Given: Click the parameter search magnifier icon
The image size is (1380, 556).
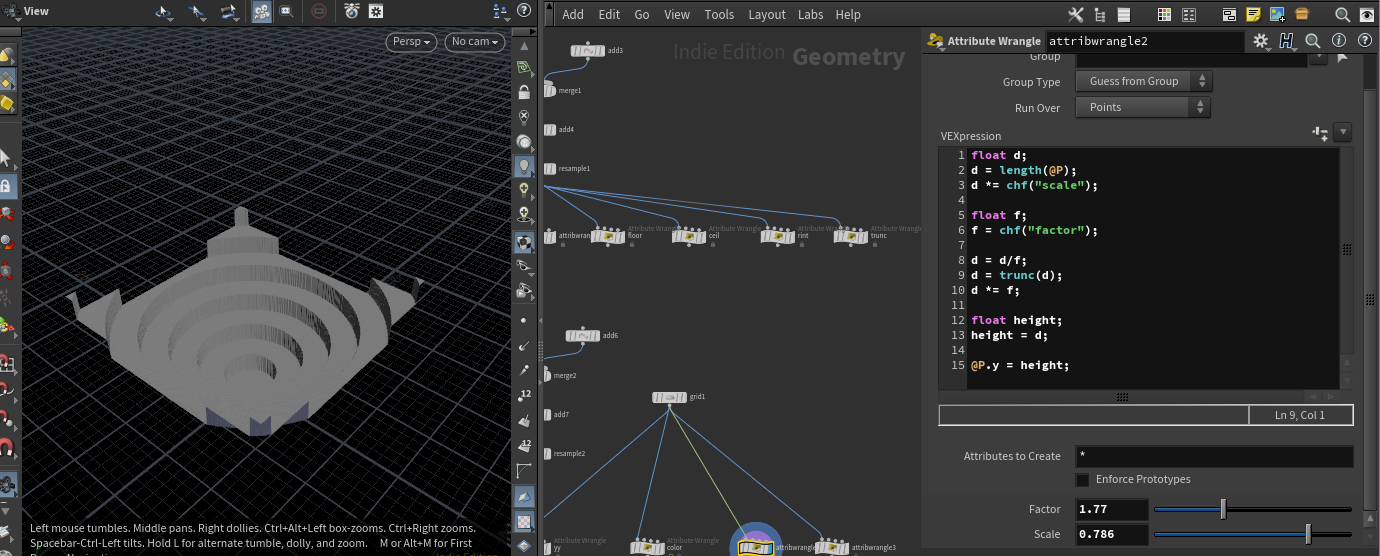Looking at the screenshot, I should coord(1313,41).
